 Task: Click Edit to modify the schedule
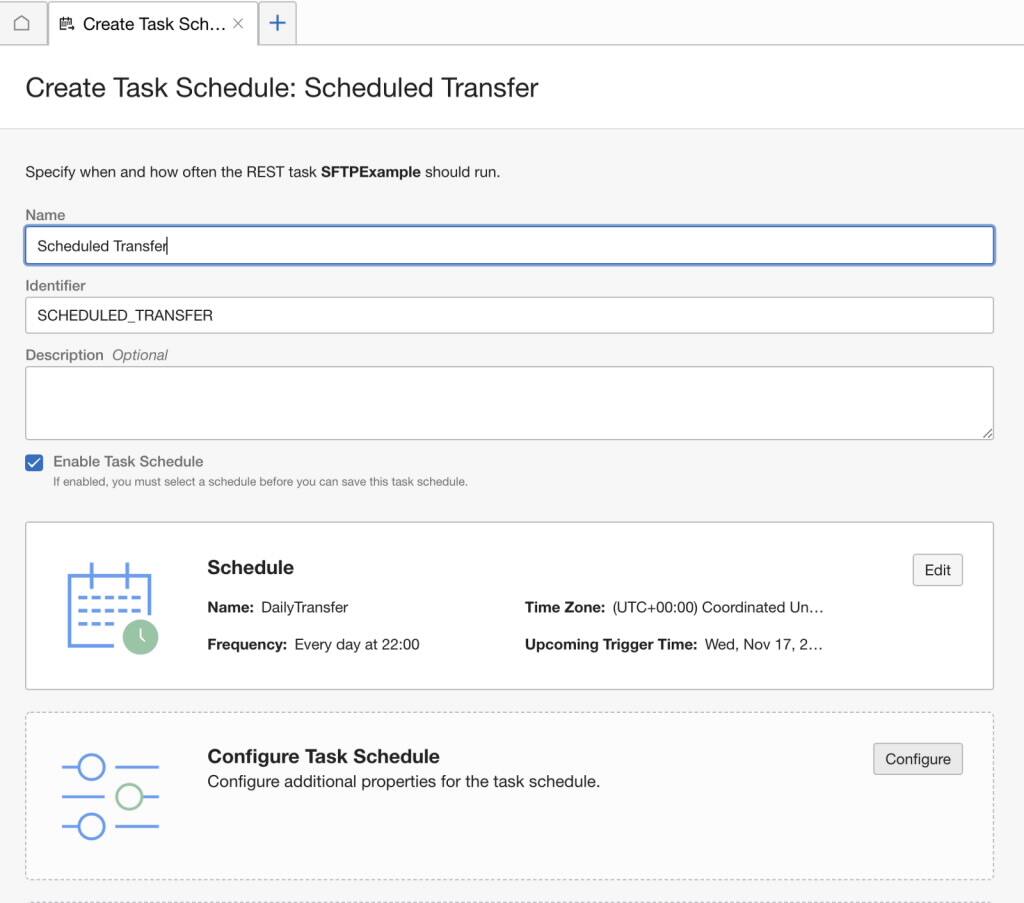click(937, 570)
